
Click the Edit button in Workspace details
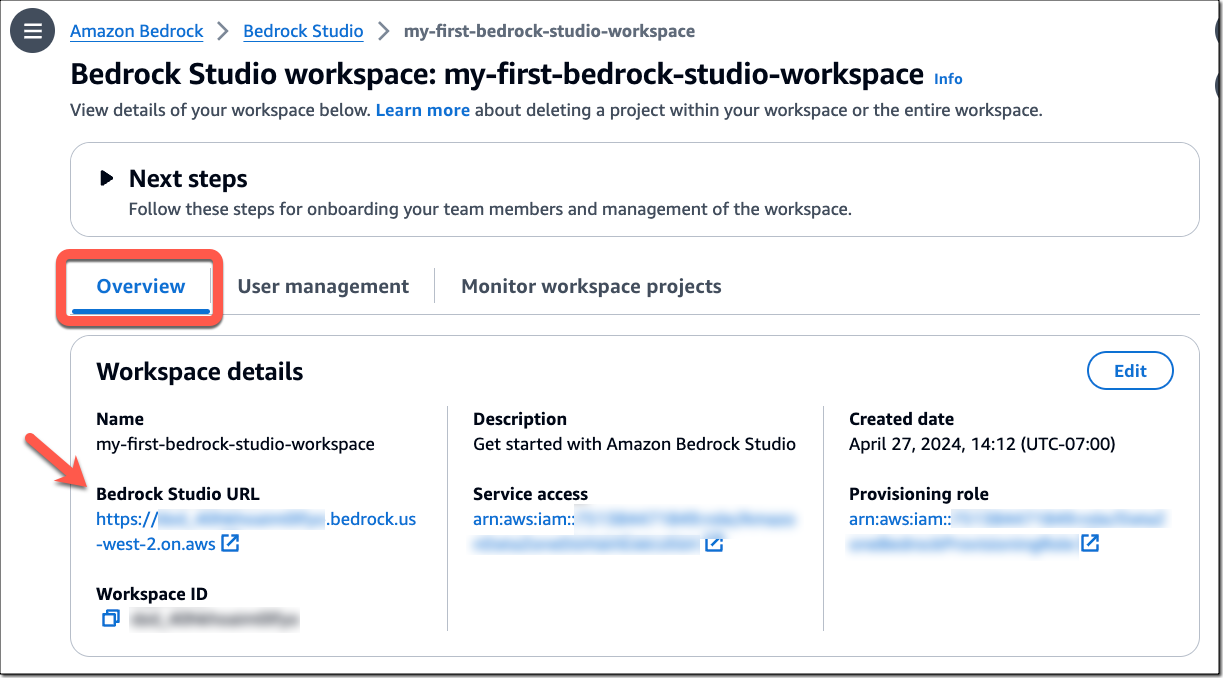coord(1130,370)
